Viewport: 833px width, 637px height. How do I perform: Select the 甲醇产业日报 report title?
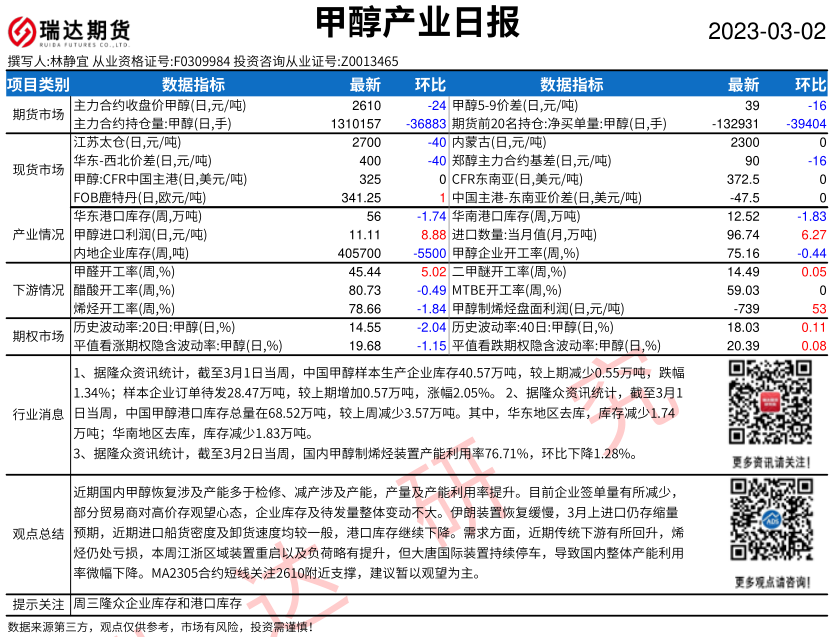coord(417,22)
